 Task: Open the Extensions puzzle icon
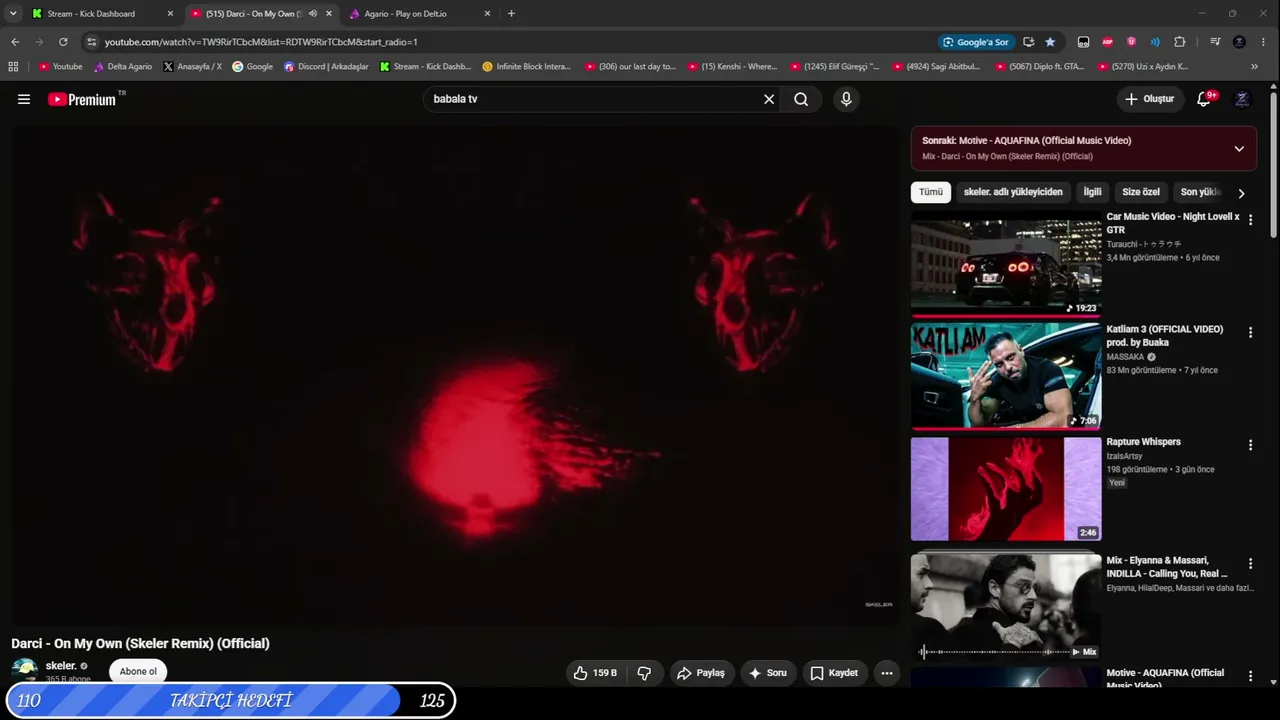click(1180, 42)
